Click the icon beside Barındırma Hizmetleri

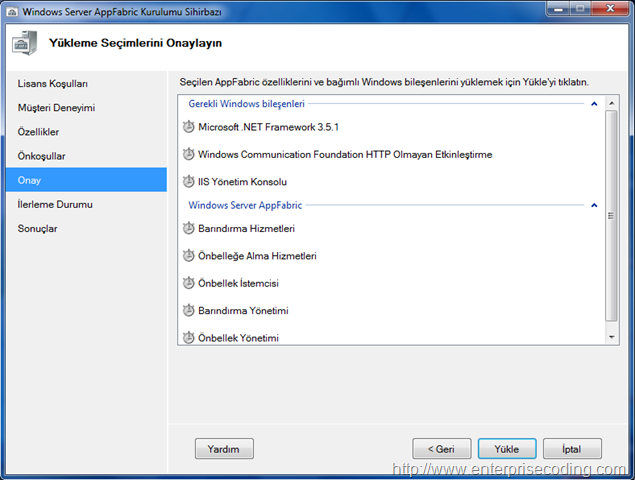pos(188,228)
